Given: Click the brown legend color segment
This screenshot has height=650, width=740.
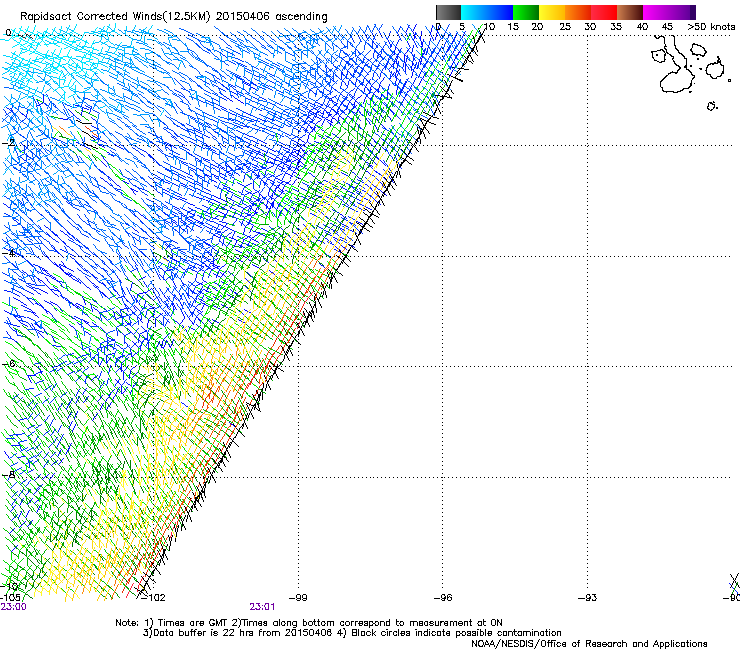Looking at the screenshot, I should 630,12.
